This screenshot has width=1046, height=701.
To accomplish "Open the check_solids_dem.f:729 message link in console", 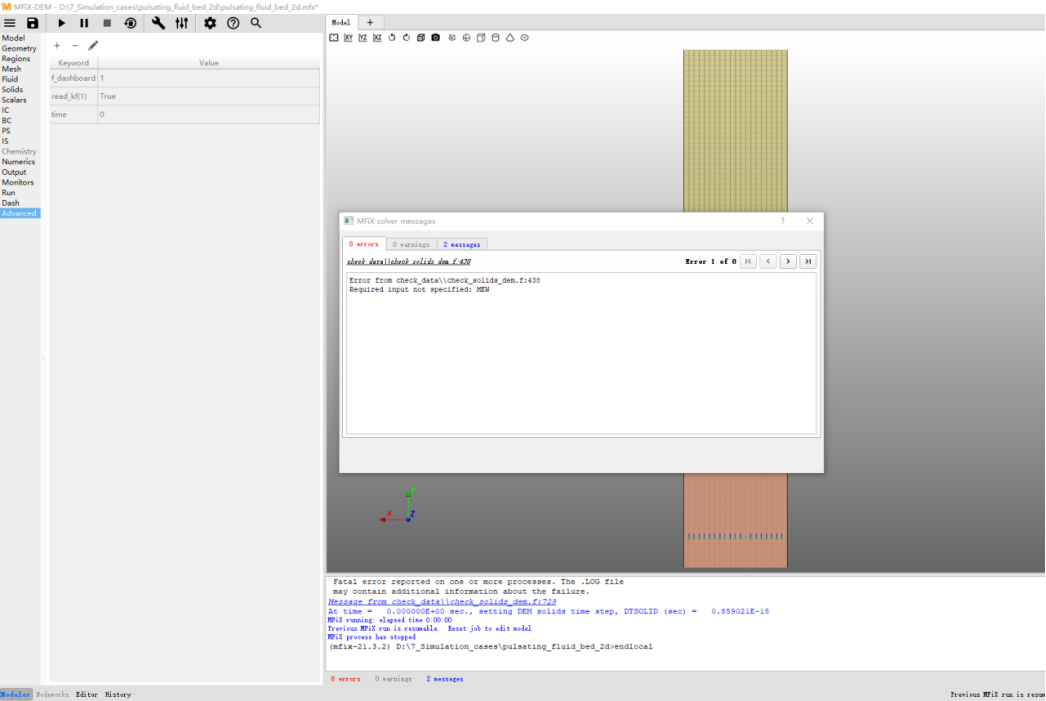I will click(x=442, y=602).
